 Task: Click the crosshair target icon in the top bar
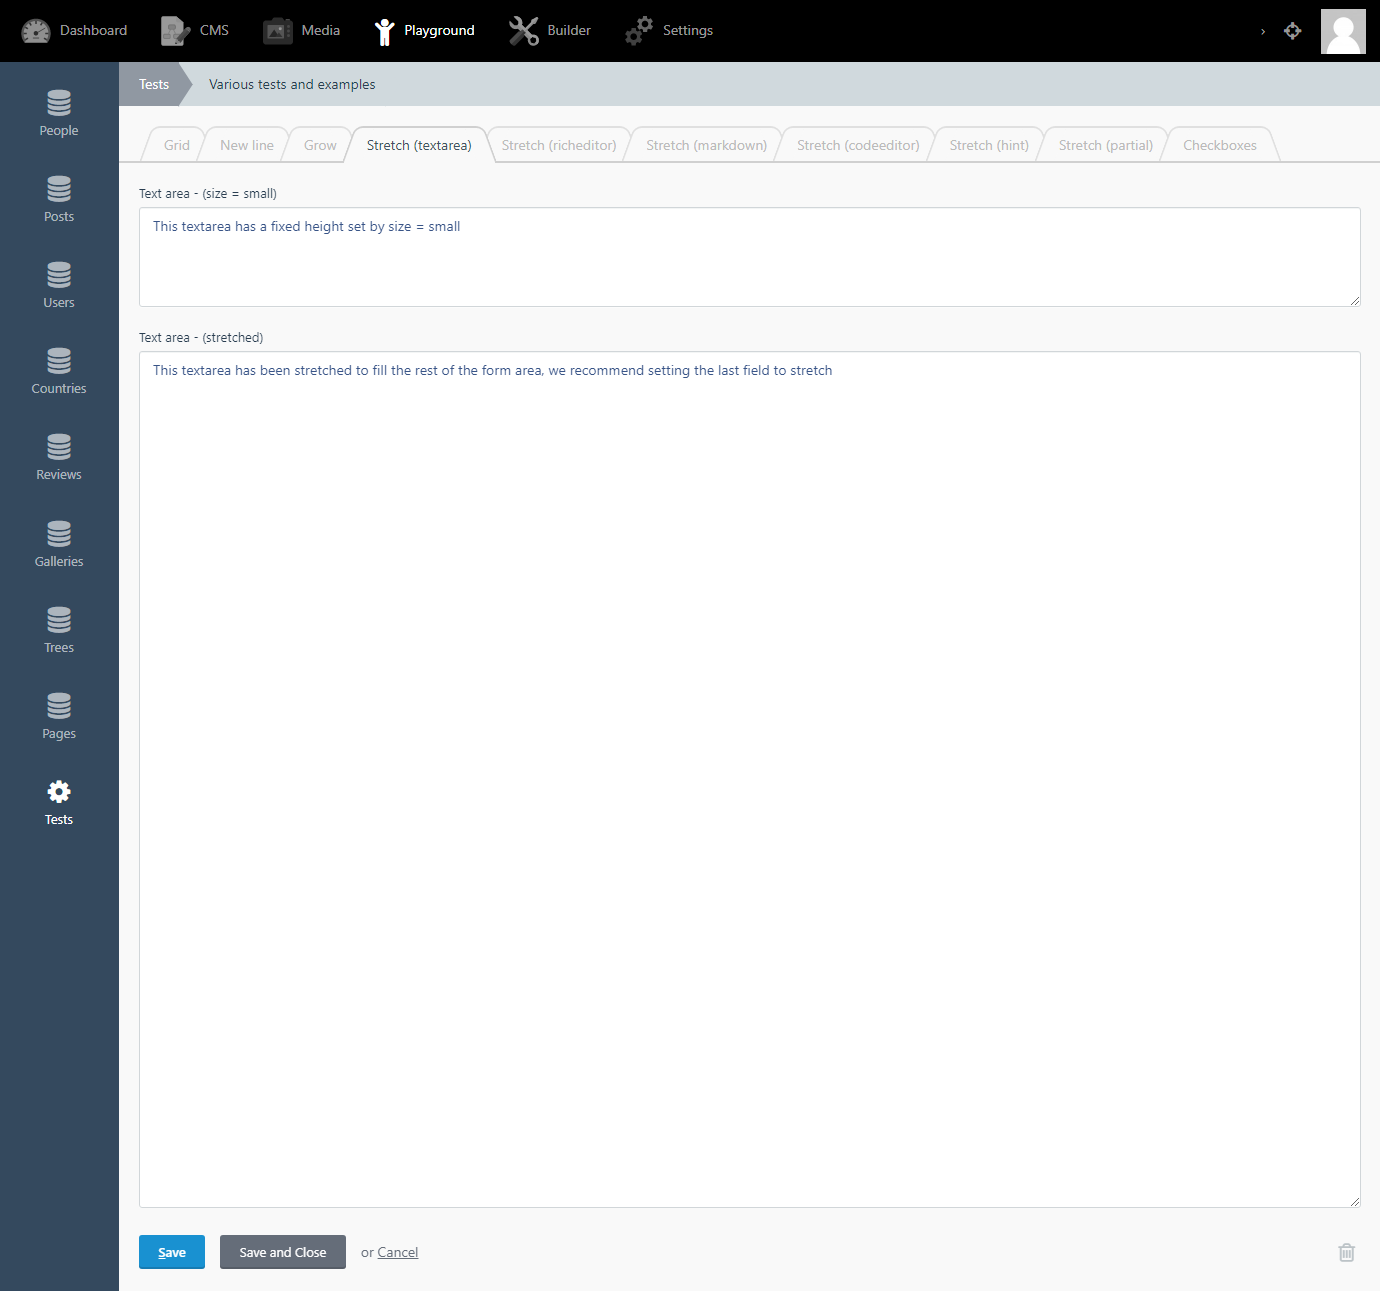click(1293, 31)
